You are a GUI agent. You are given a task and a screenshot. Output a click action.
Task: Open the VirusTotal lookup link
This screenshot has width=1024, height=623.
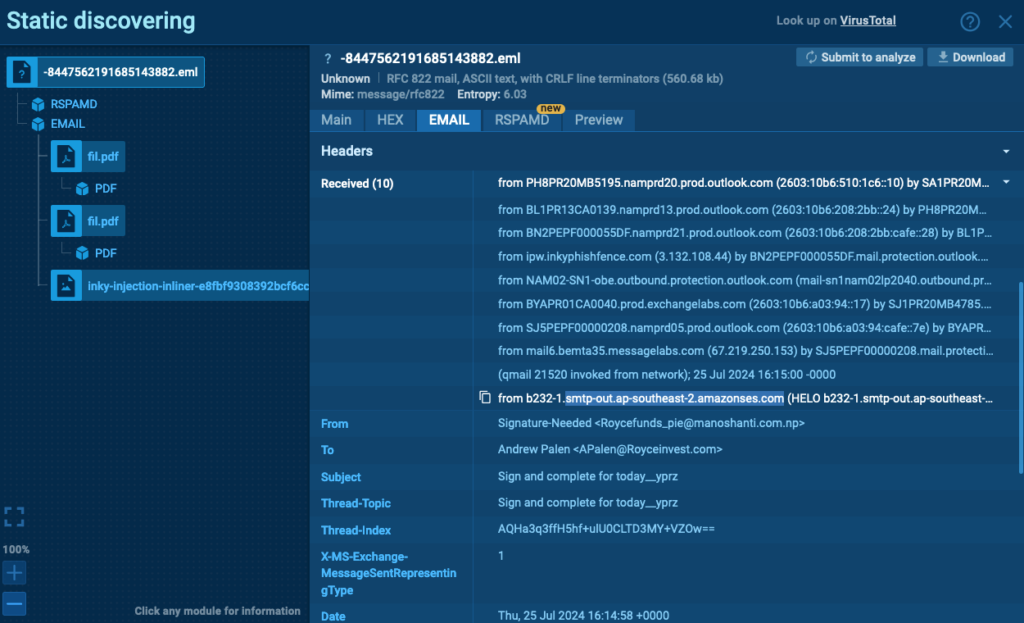(866, 21)
